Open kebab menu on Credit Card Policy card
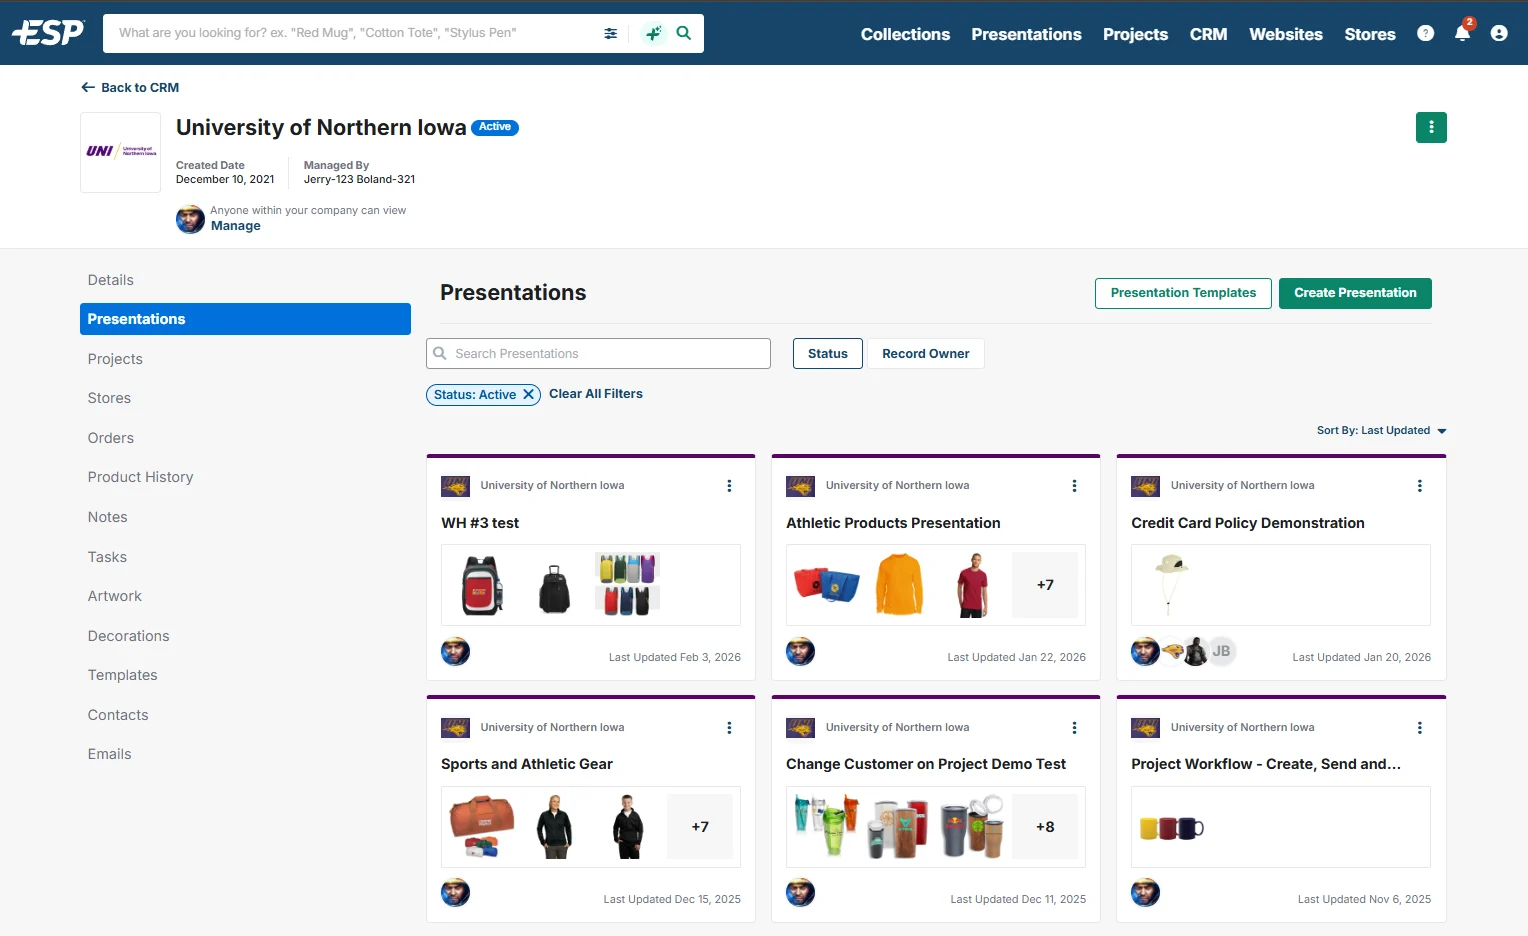Viewport: 1528px width, 936px height. coord(1419,486)
